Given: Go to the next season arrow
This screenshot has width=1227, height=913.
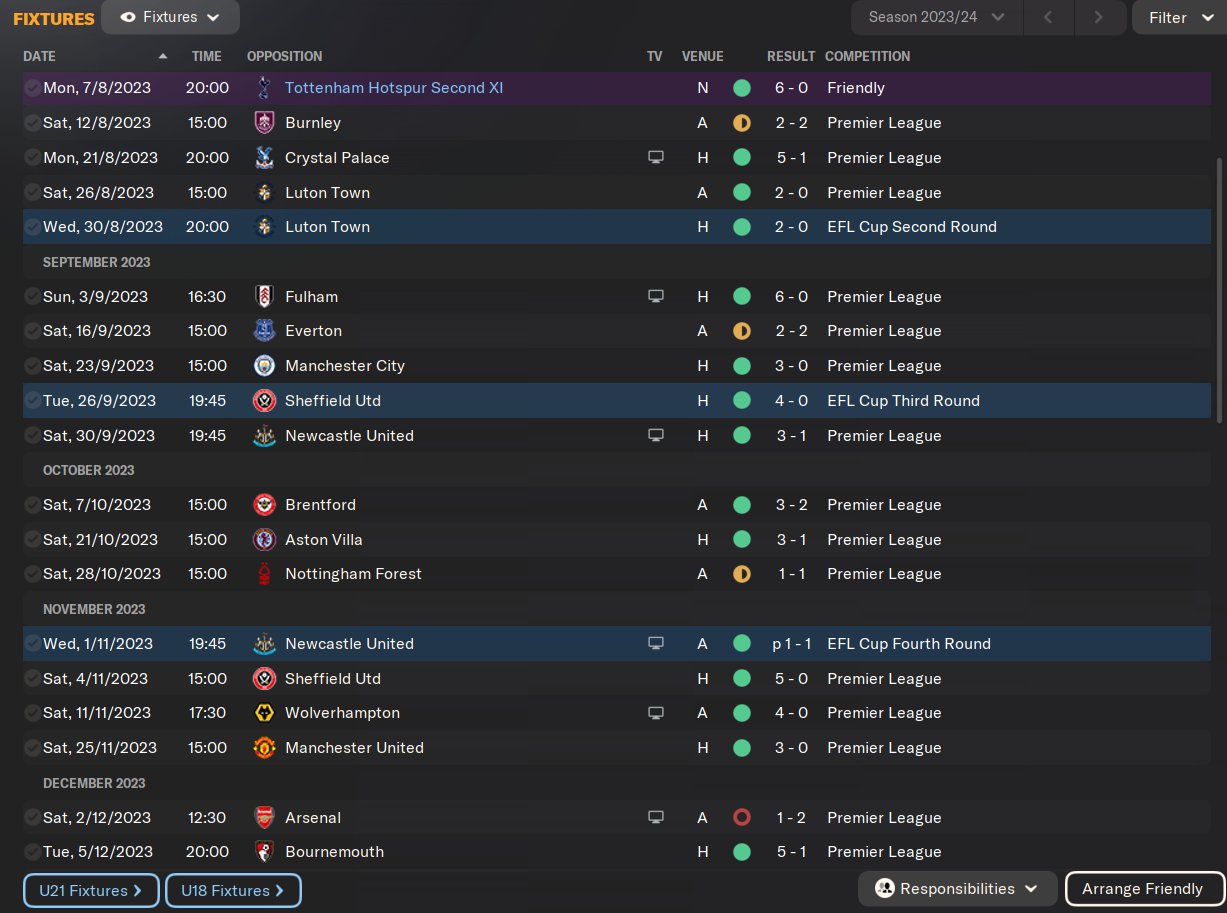Looking at the screenshot, I should (x=1098, y=18).
